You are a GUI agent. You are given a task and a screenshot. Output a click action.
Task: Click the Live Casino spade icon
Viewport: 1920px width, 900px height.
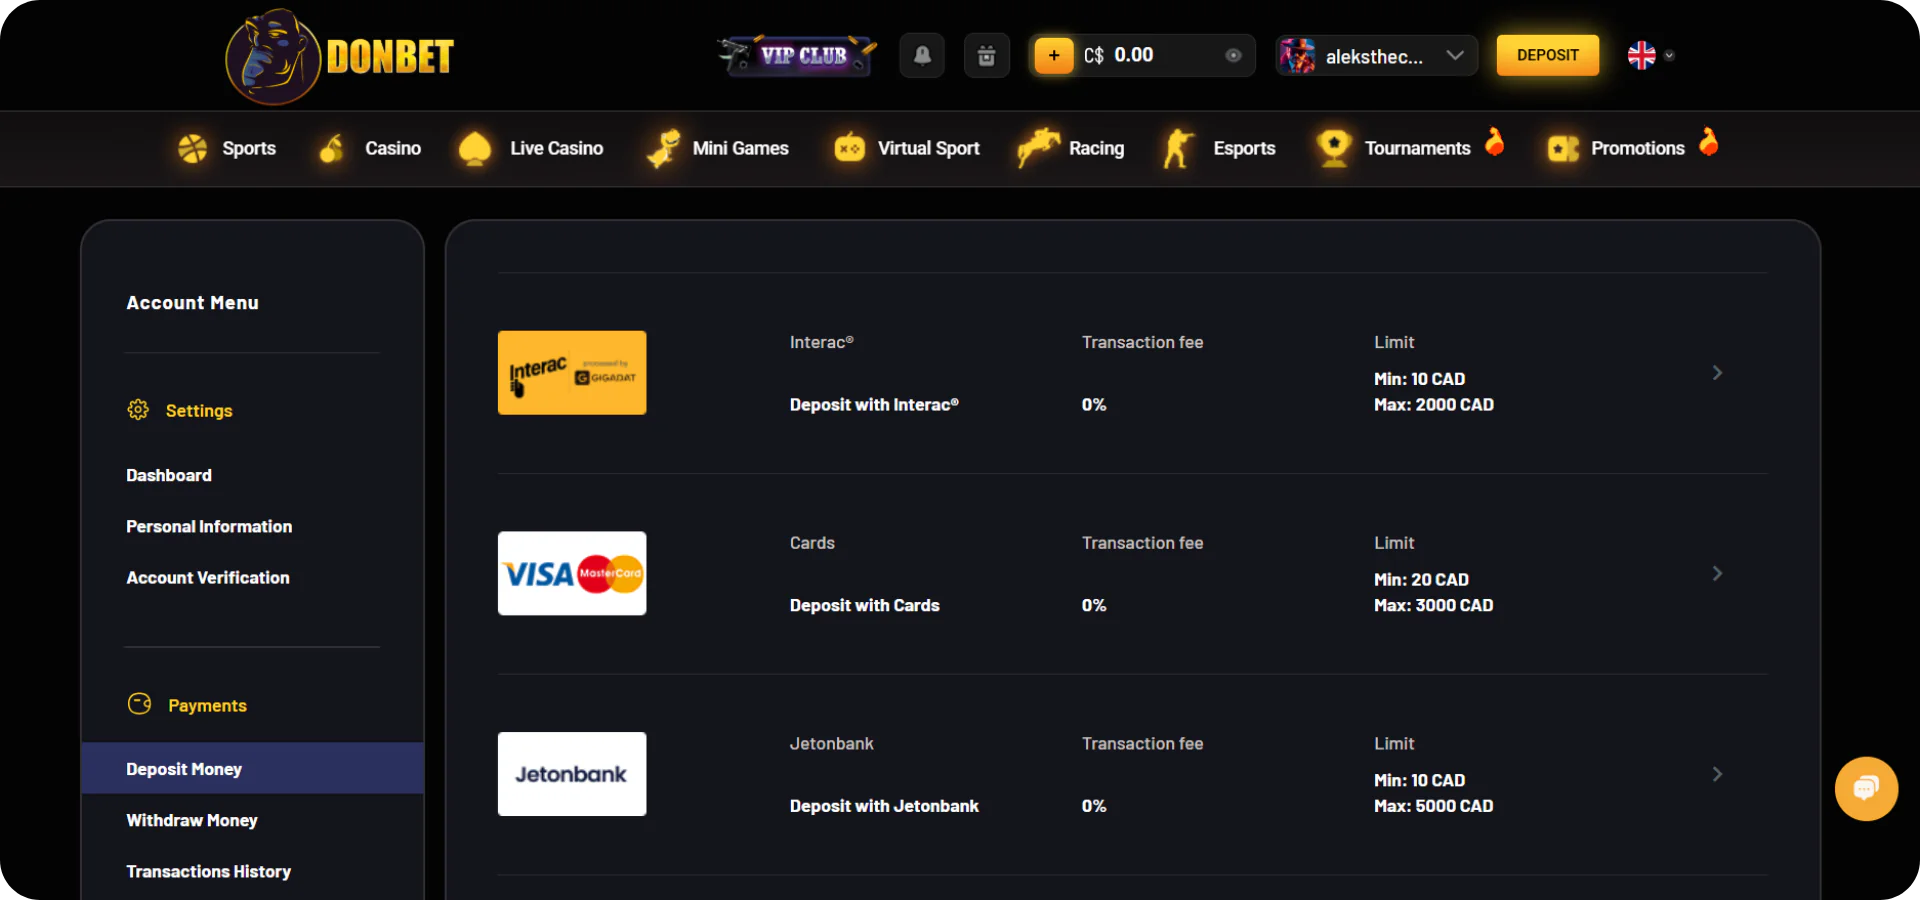tap(475, 148)
